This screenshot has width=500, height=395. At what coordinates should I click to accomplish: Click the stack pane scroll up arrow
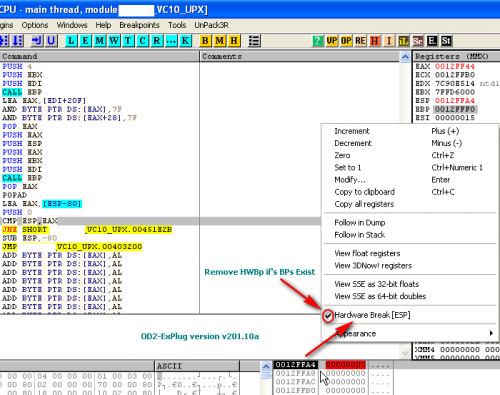266,367
